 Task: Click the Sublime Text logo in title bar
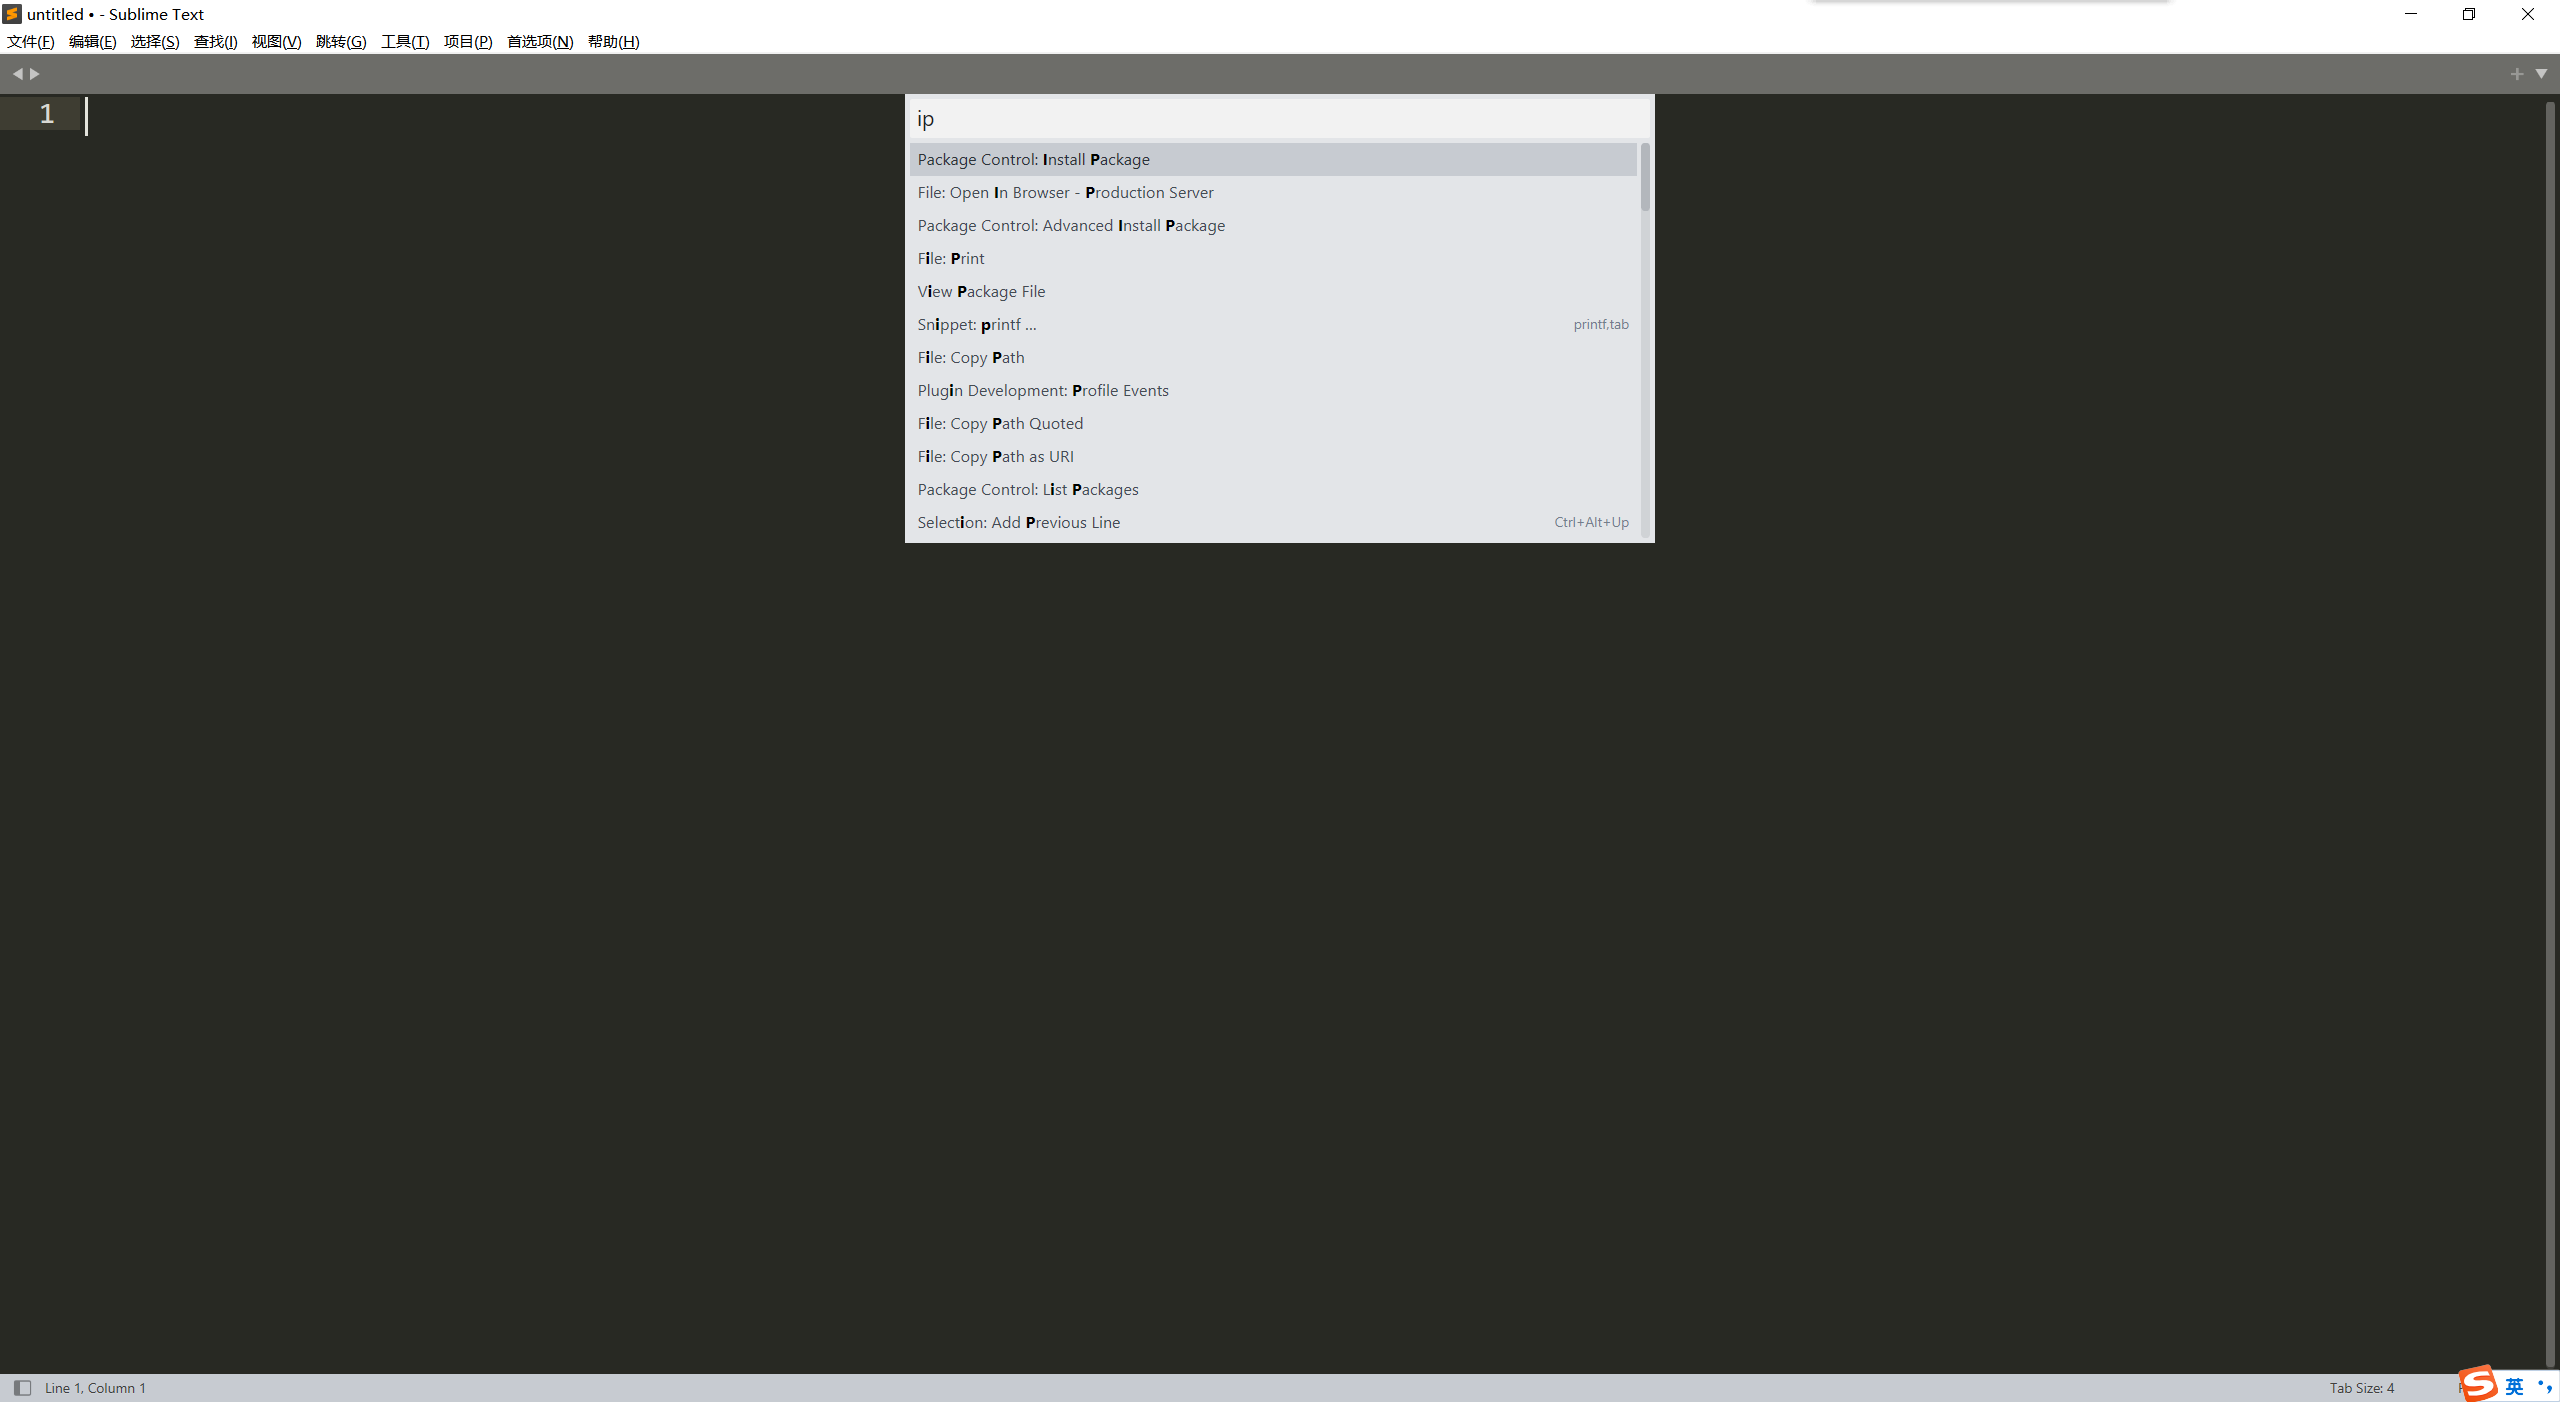coord(11,14)
